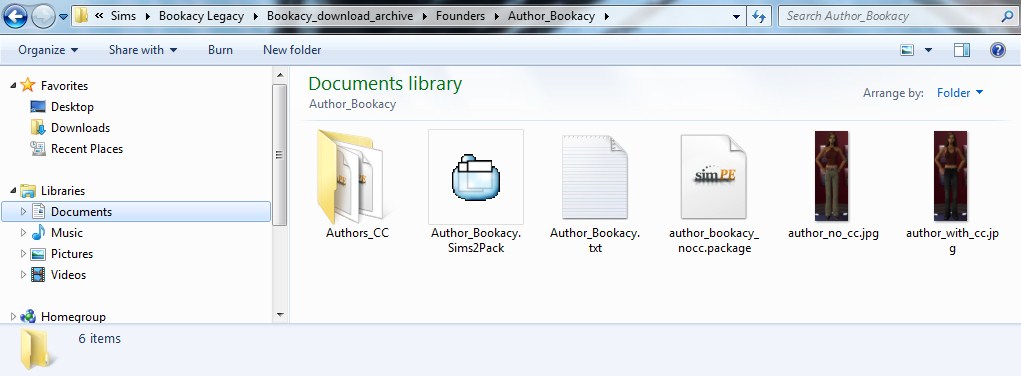Click the Libraries icon
This screenshot has width=1021, height=376.
27,191
